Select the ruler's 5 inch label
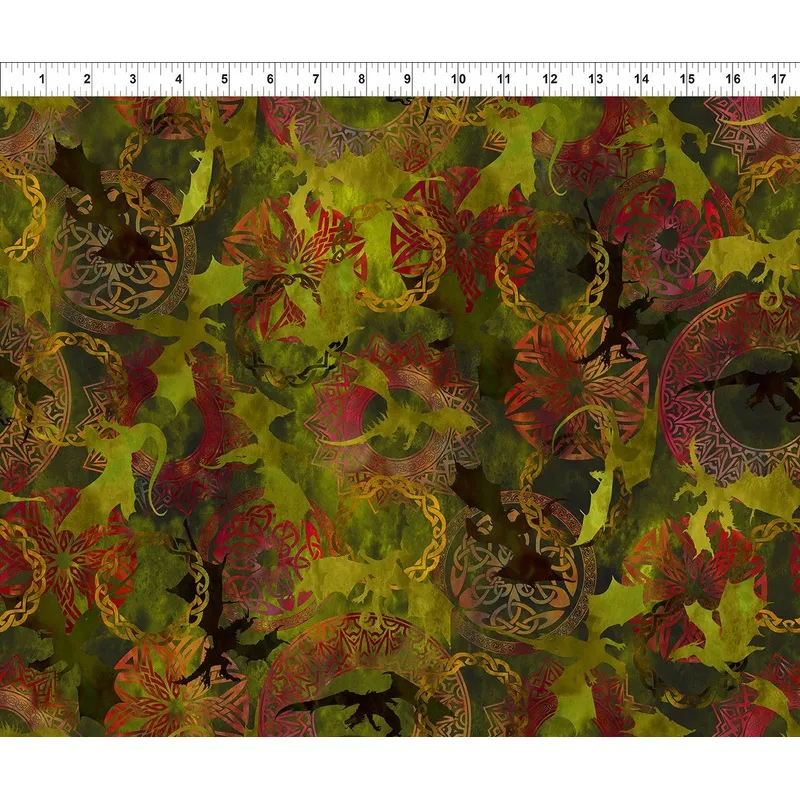The width and height of the screenshot is (800, 800). click(x=224, y=79)
